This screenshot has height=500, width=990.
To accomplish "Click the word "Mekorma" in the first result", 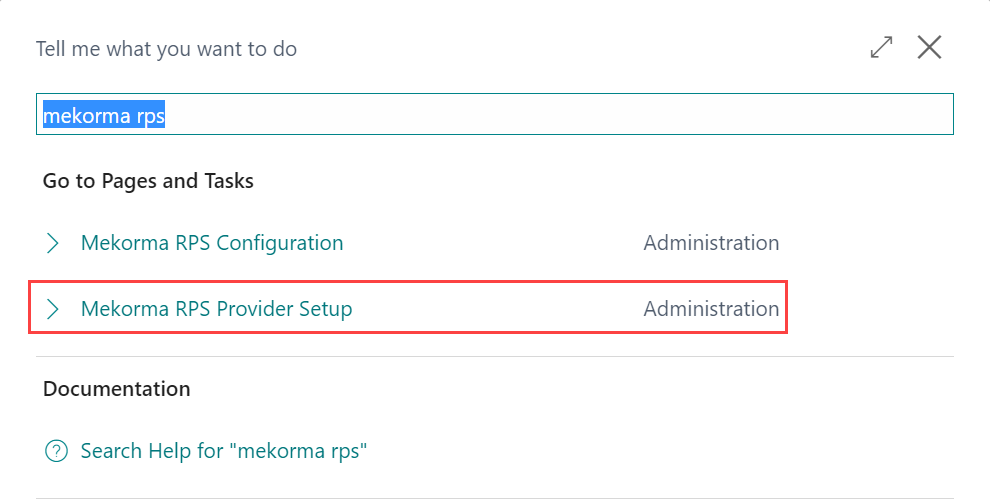I will pyautogui.click(x=122, y=243).
